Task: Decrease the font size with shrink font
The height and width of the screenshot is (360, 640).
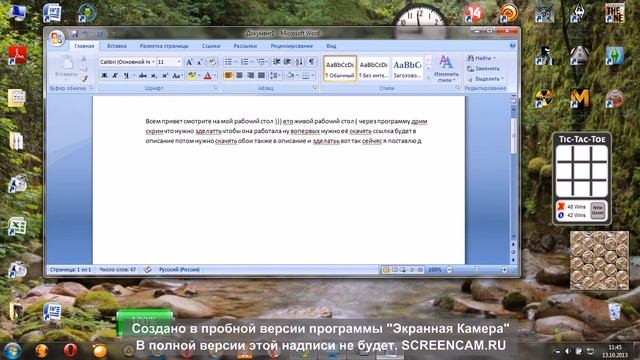Action: click(x=200, y=62)
